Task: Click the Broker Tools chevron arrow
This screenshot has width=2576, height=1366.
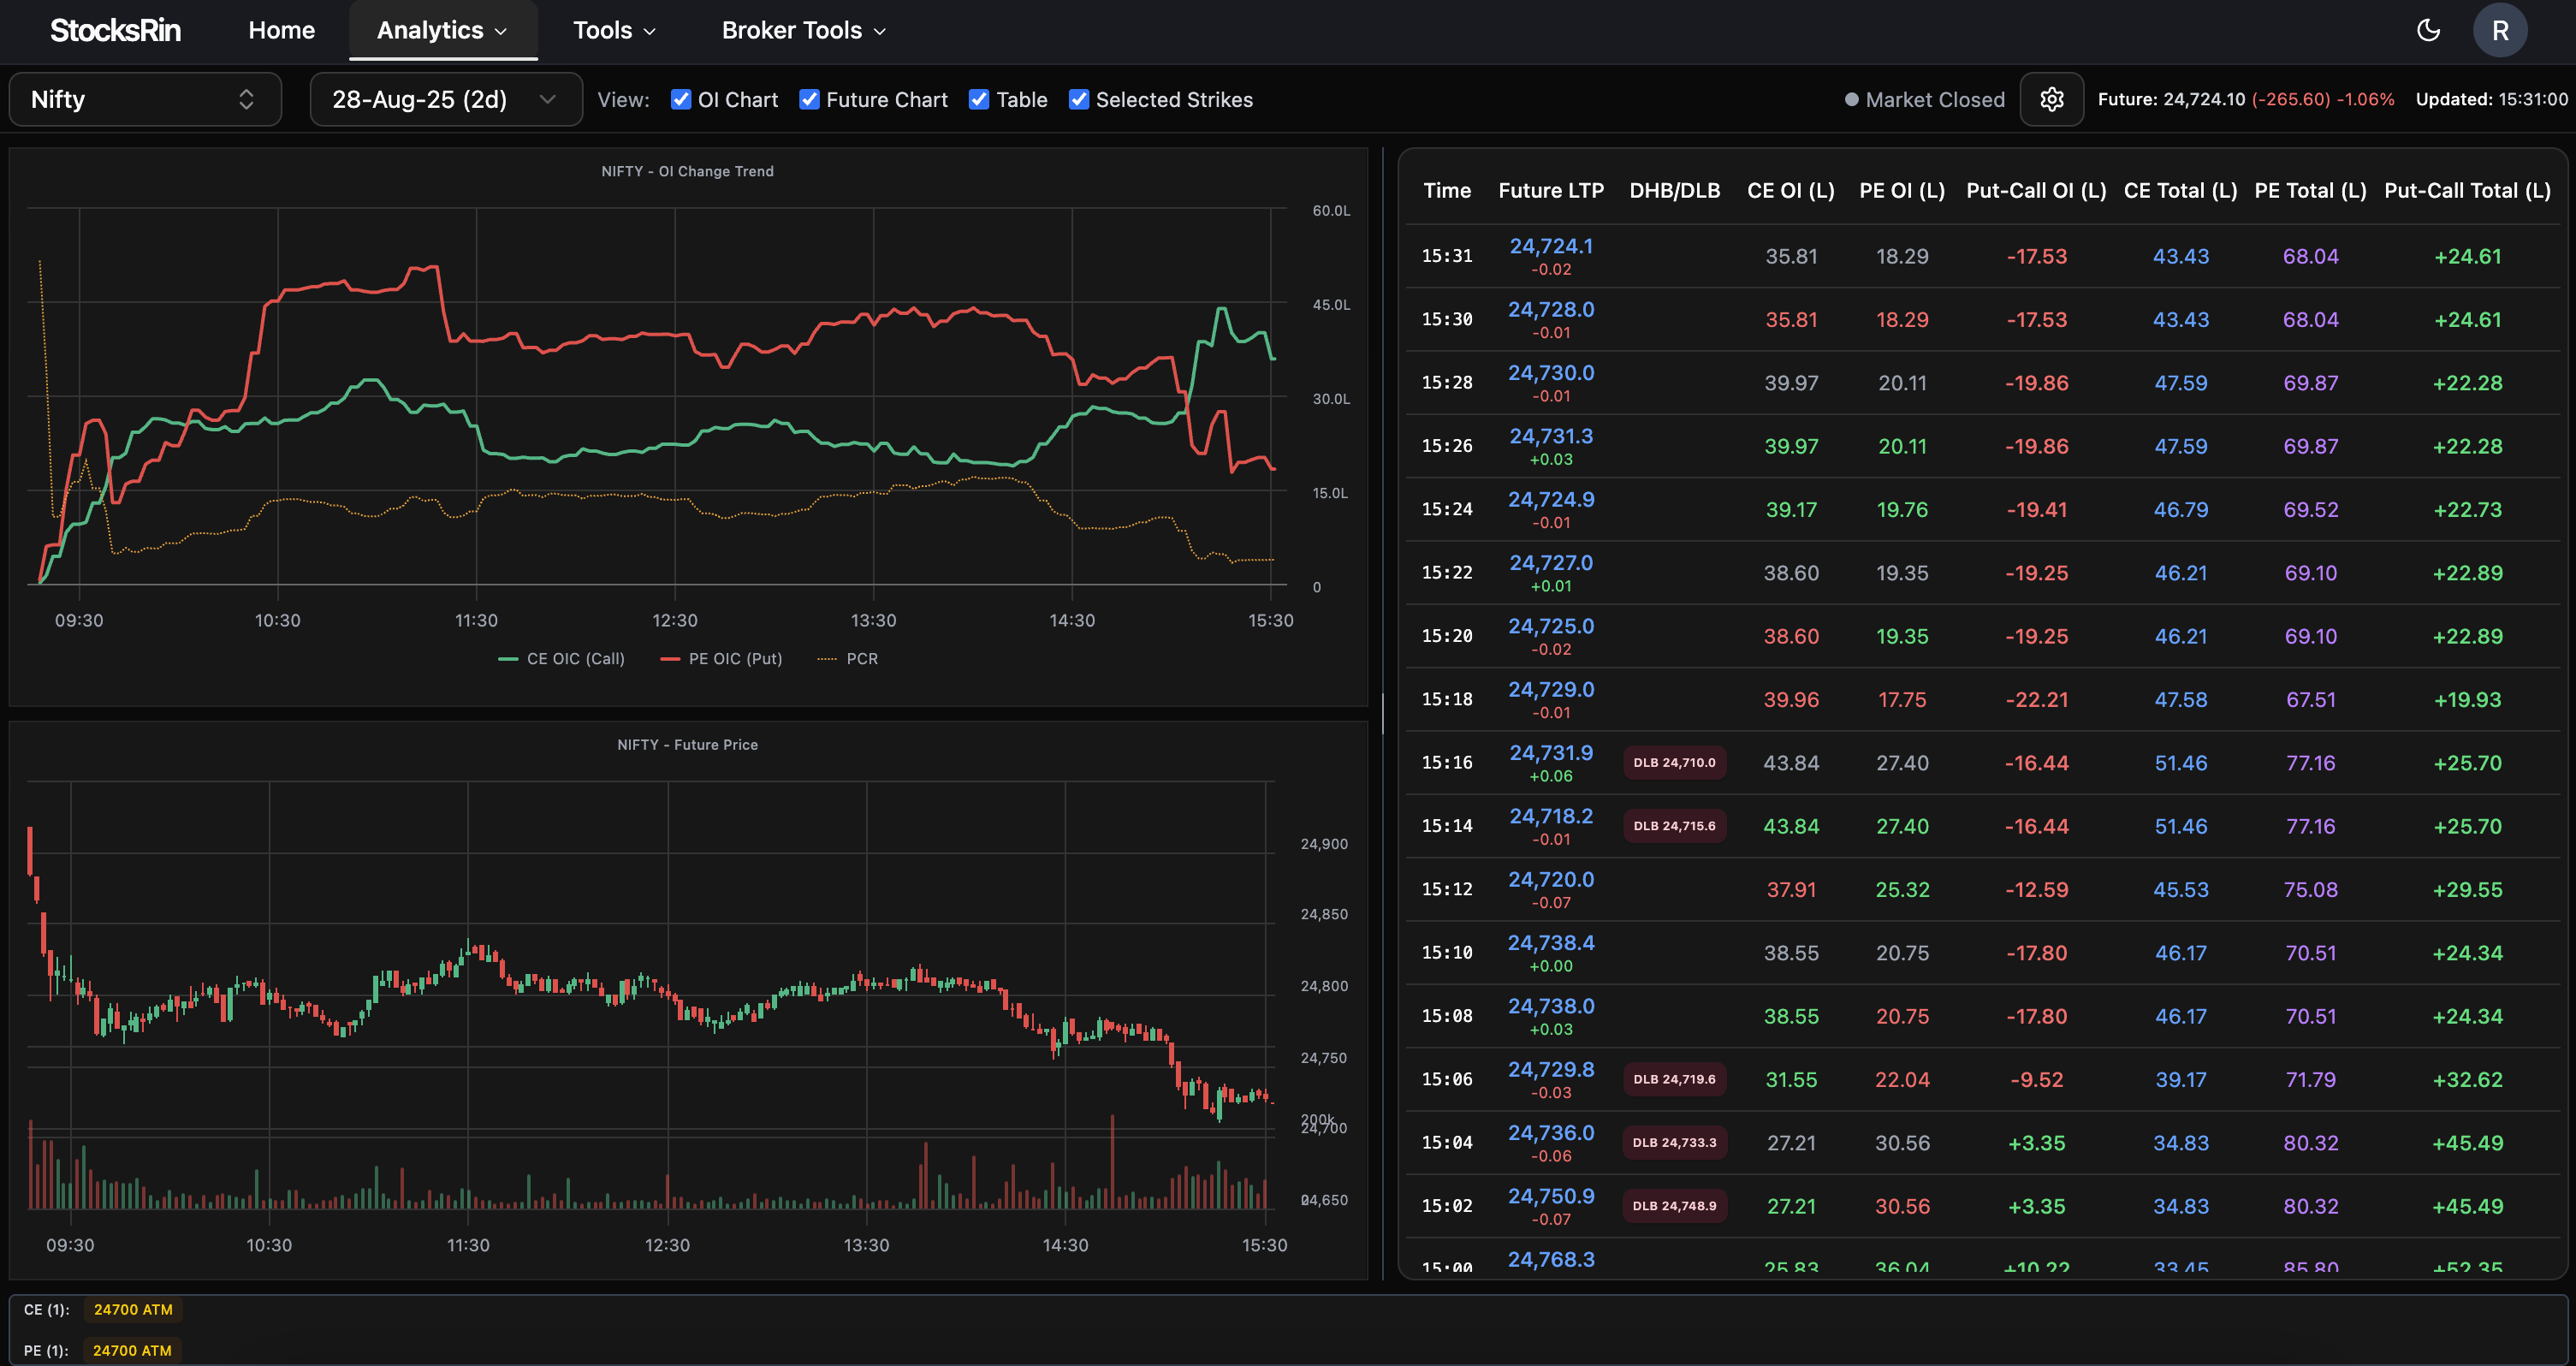Action: click(880, 32)
